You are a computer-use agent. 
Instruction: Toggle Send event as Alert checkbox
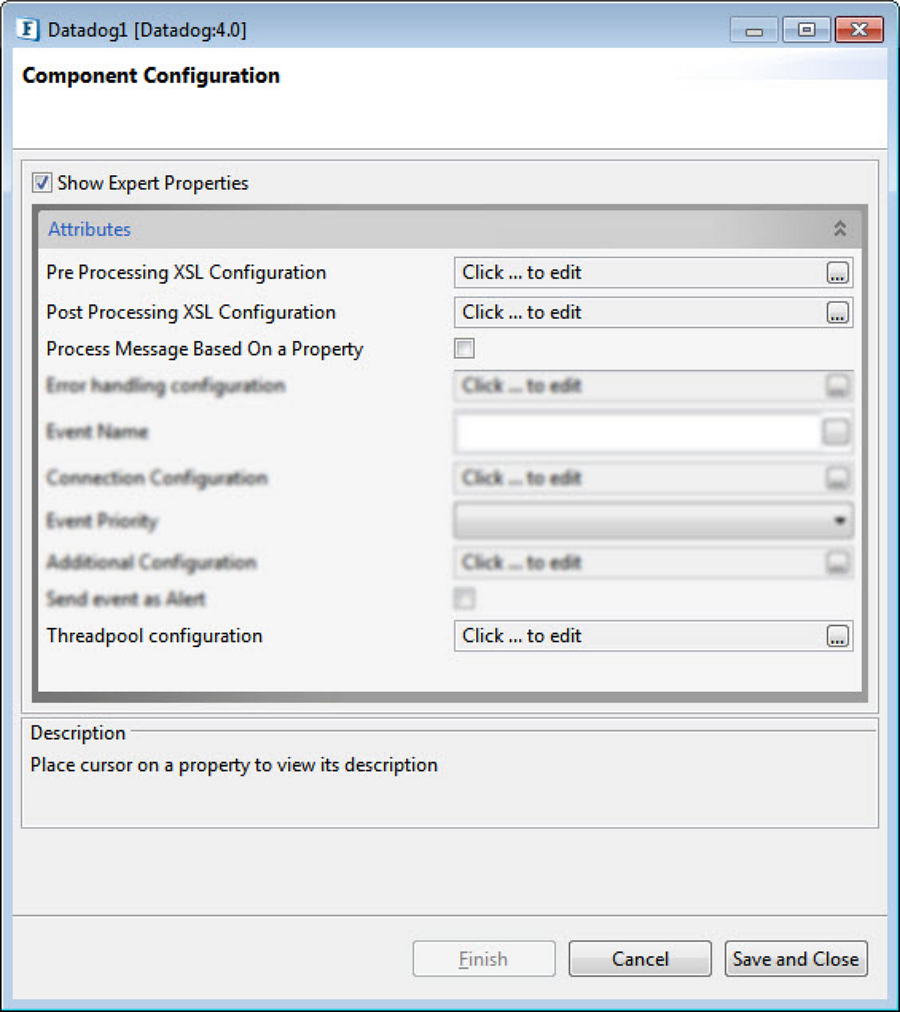(x=464, y=599)
